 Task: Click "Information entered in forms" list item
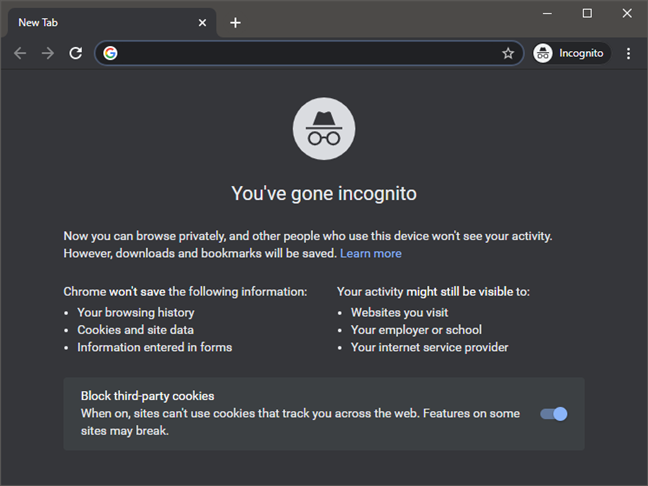click(x=155, y=347)
